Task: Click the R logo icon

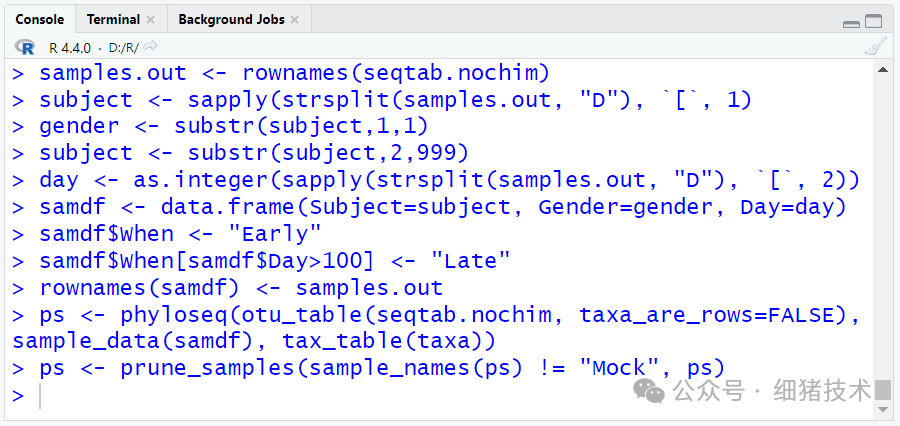Action: (x=25, y=46)
